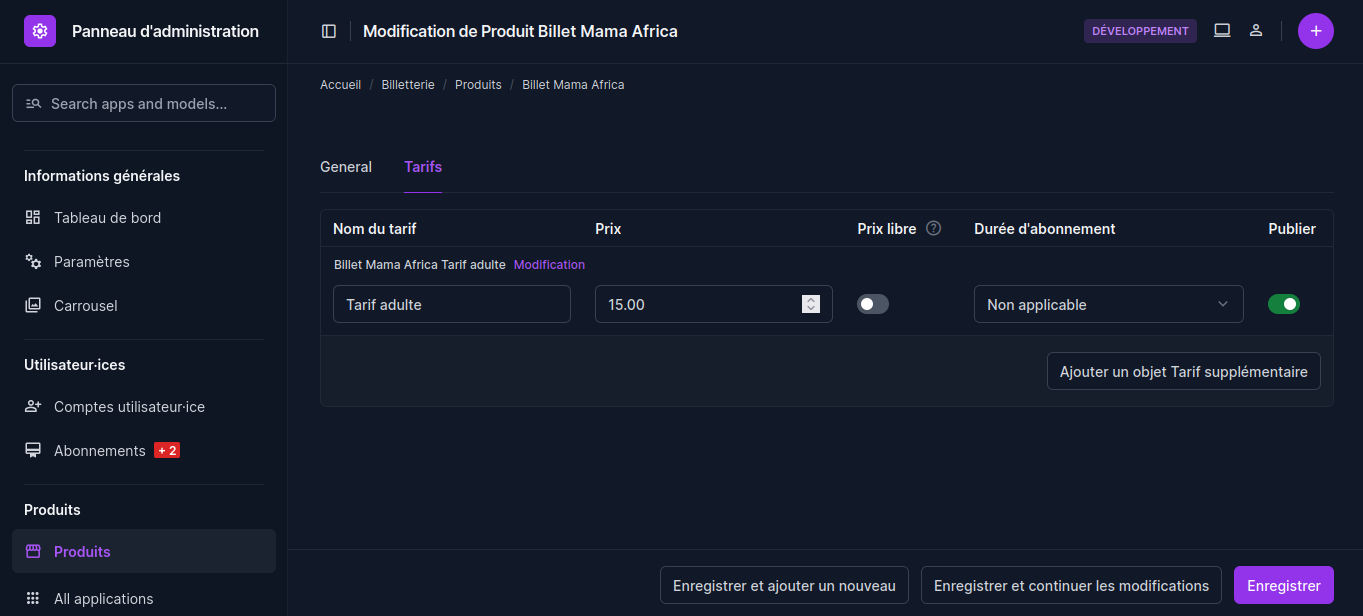The height and width of the screenshot is (616, 1363).
Task: Click the settings gear logo icon
Action: tap(40, 31)
